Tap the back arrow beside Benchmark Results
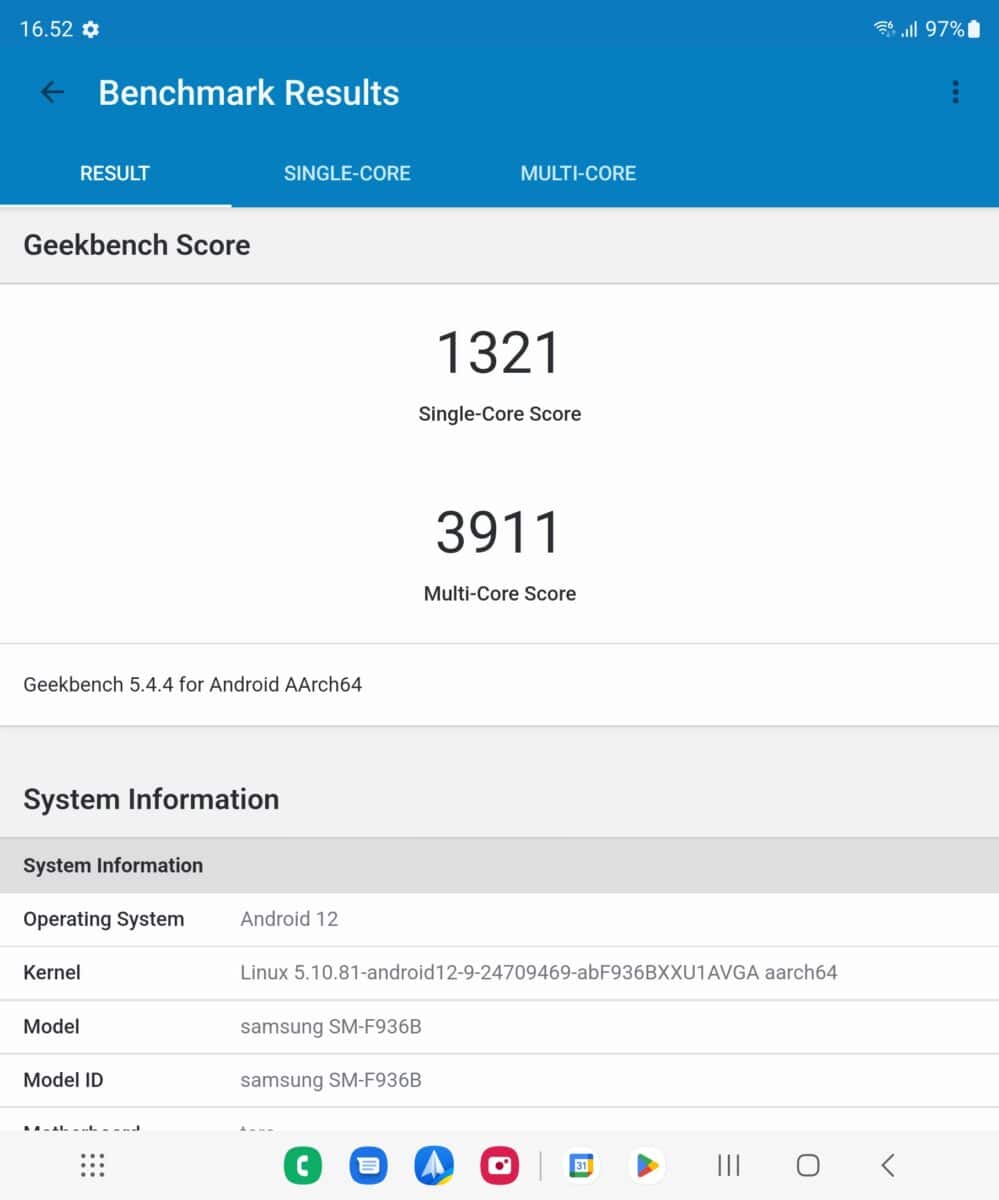The image size is (999, 1200). tap(52, 93)
